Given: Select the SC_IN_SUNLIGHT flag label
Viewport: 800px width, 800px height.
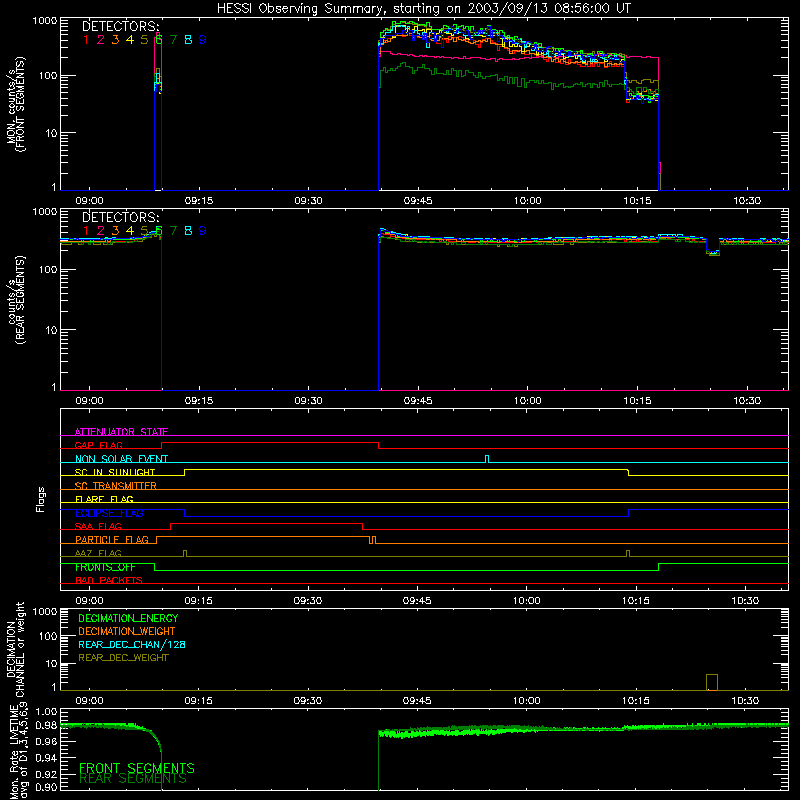Looking at the screenshot, I should (x=115, y=472).
